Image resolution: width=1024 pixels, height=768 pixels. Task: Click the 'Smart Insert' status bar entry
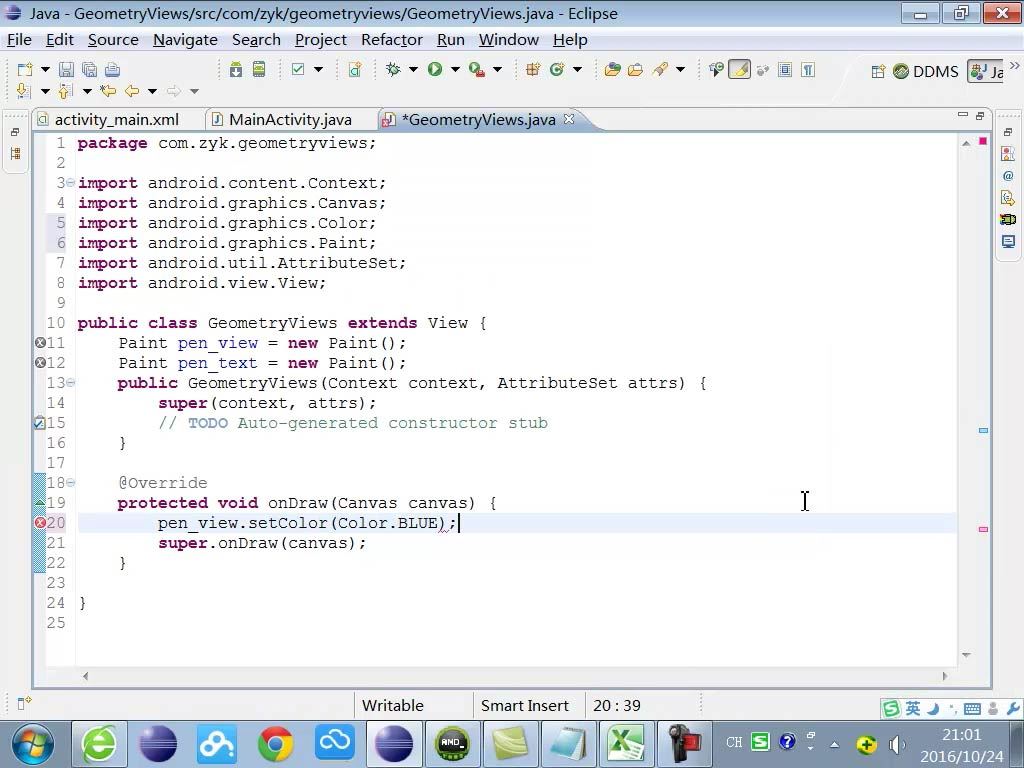click(524, 705)
